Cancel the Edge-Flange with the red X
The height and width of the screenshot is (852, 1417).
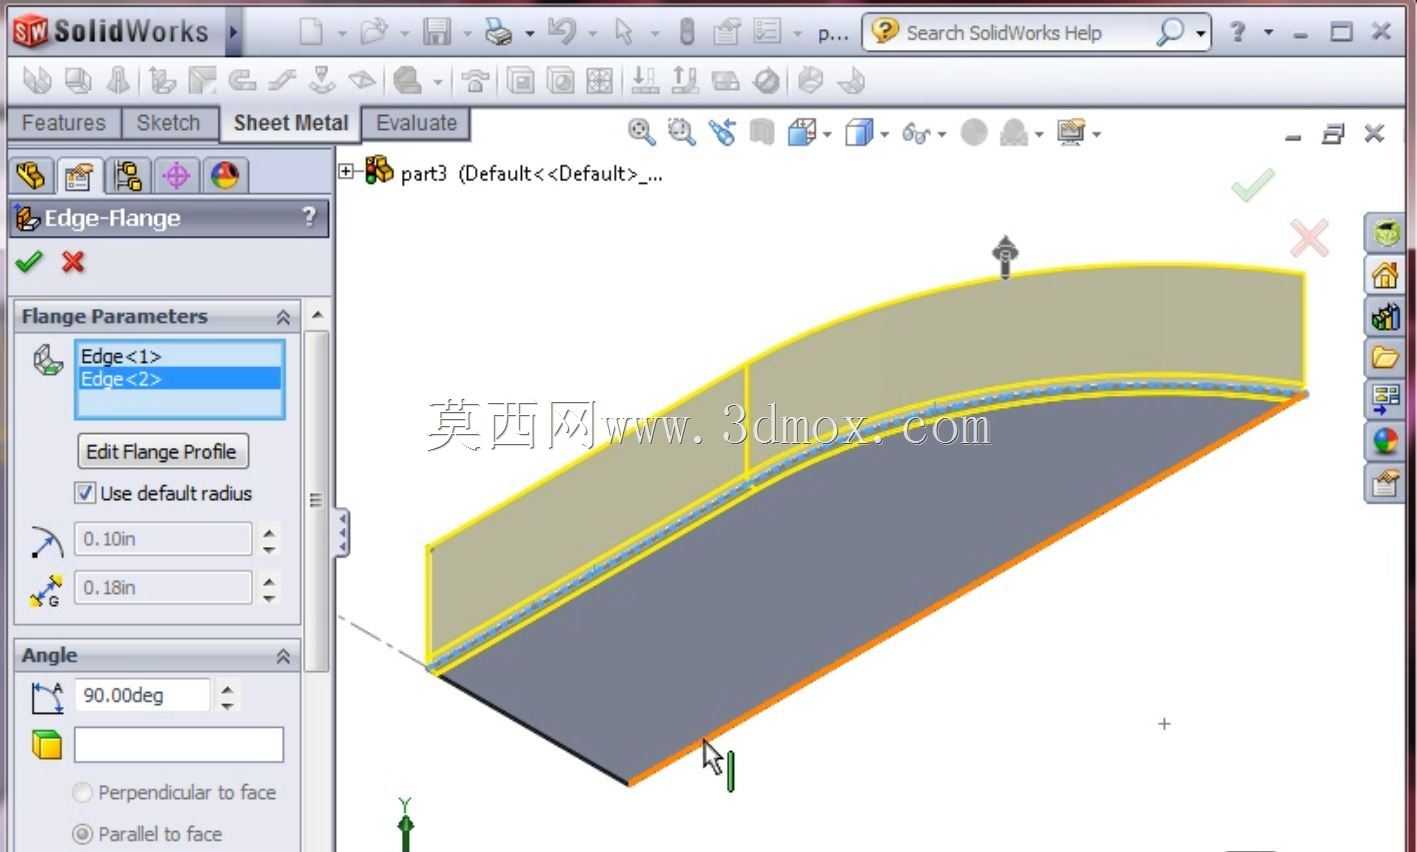click(x=73, y=262)
